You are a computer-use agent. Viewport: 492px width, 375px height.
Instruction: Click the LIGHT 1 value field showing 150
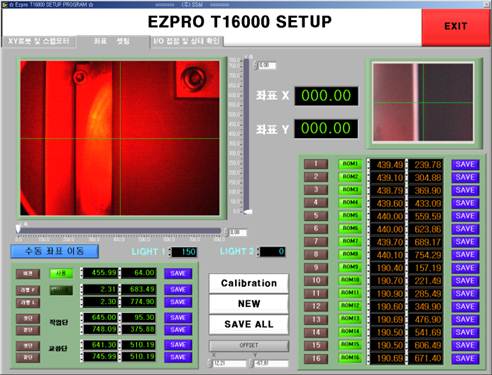click(184, 252)
